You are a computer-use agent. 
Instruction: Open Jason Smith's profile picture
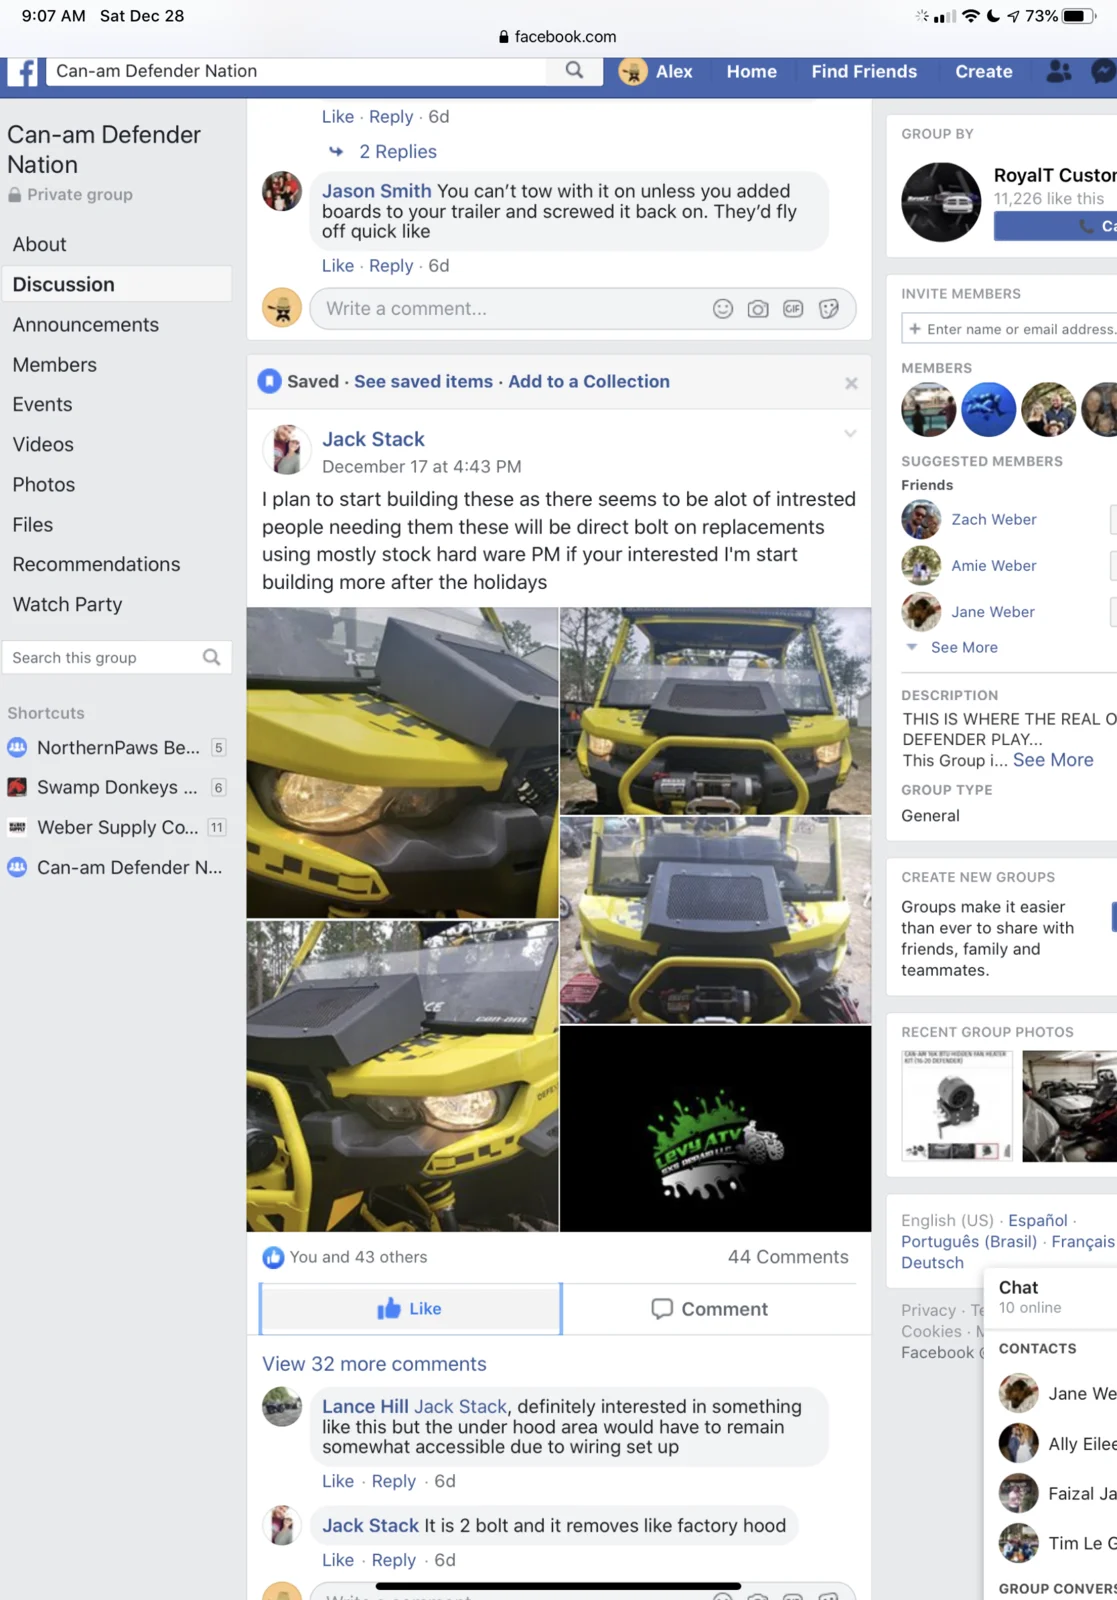point(282,191)
